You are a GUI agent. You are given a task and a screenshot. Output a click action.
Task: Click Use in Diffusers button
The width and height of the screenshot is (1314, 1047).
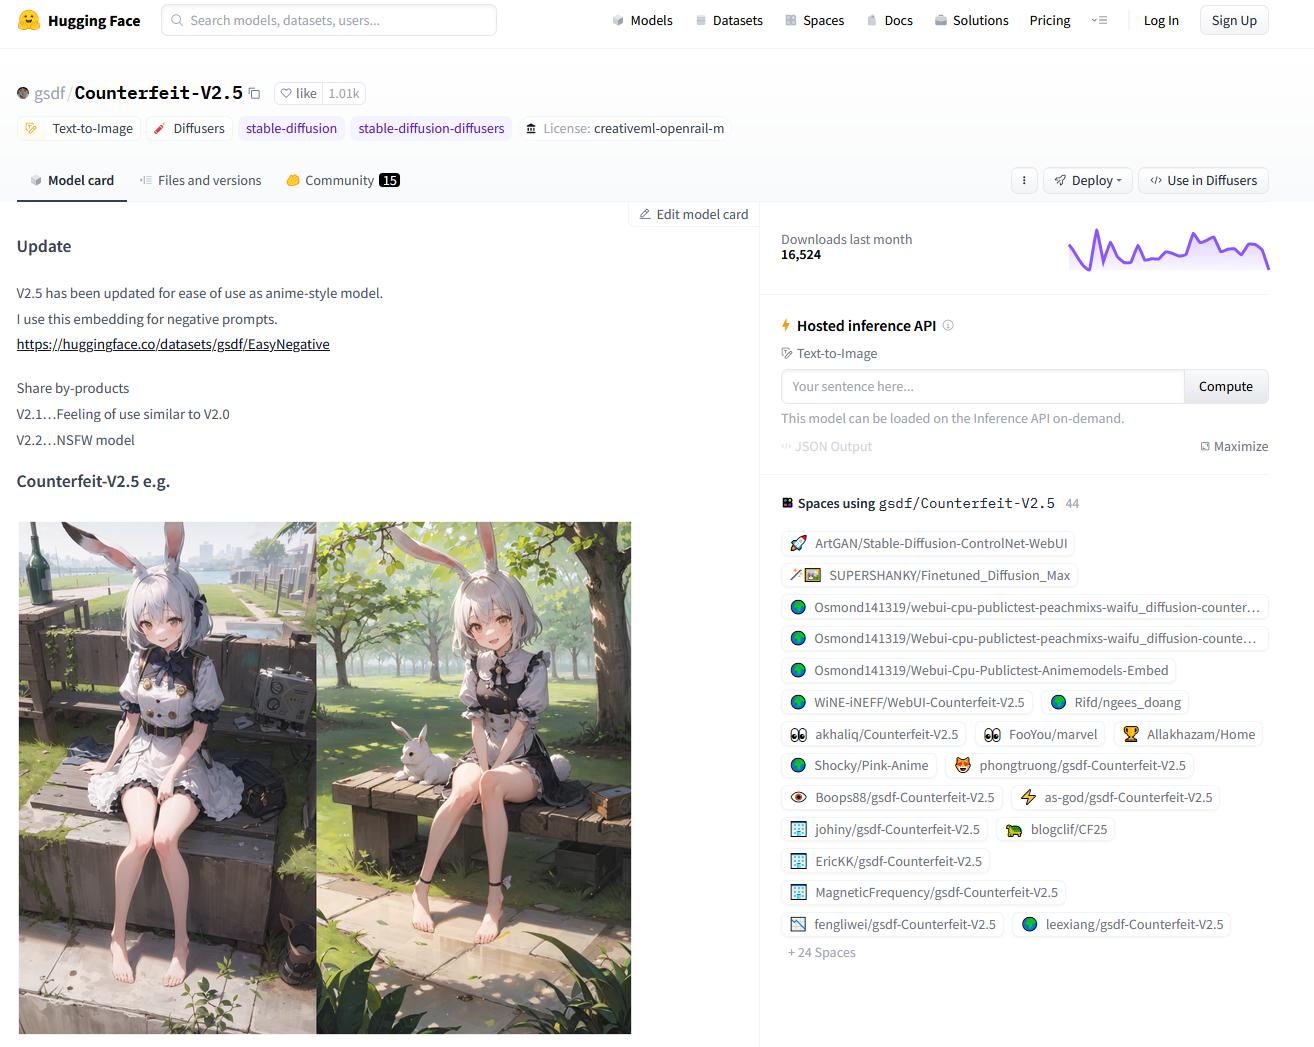point(1203,181)
